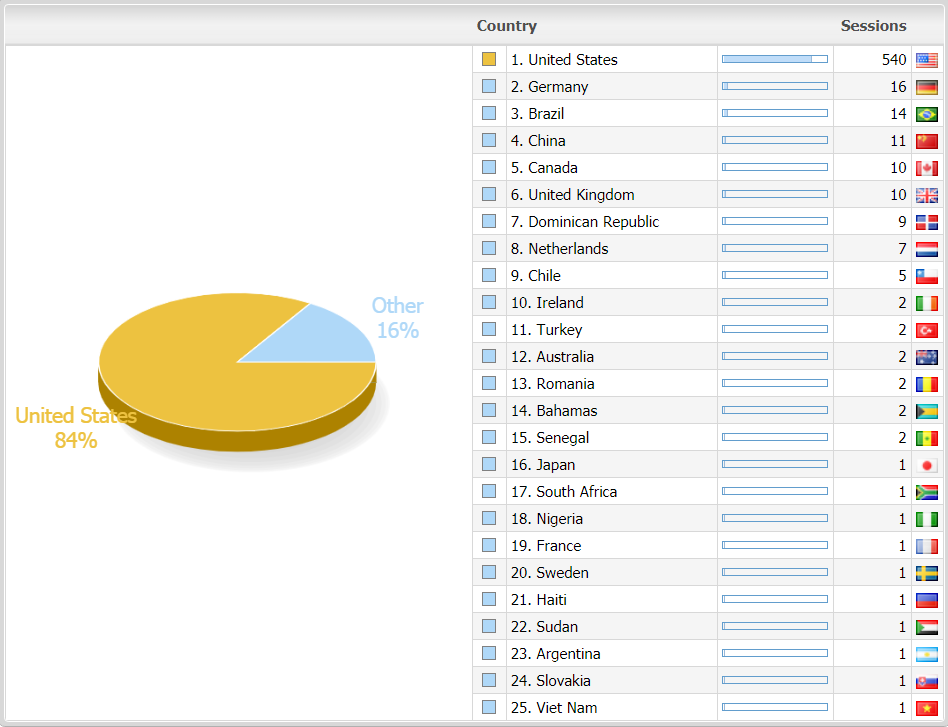Click the Nigeria flag icon
This screenshot has width=948, height=727.
926,519
